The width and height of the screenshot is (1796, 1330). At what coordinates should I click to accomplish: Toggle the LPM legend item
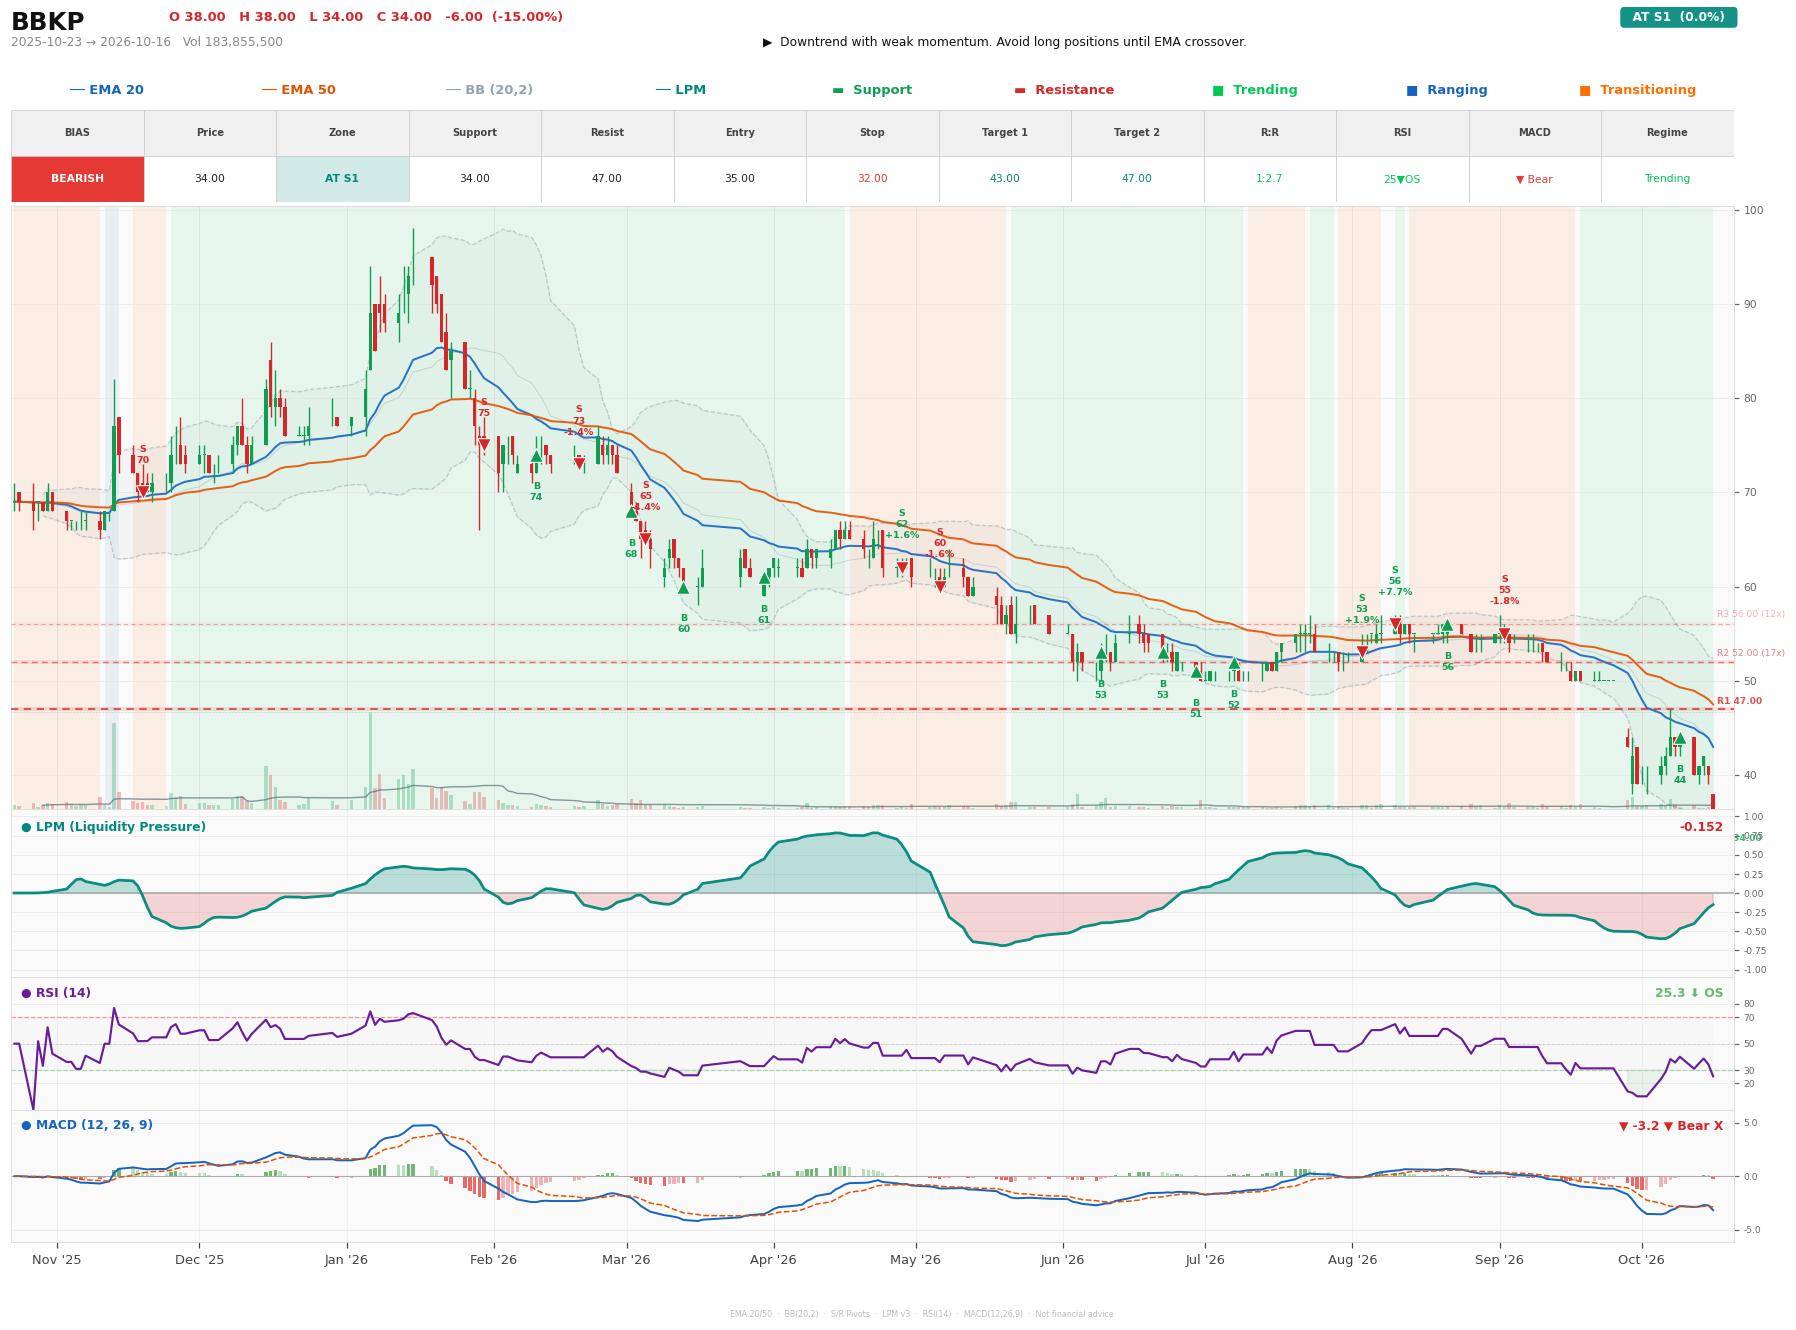coord(680,90)
